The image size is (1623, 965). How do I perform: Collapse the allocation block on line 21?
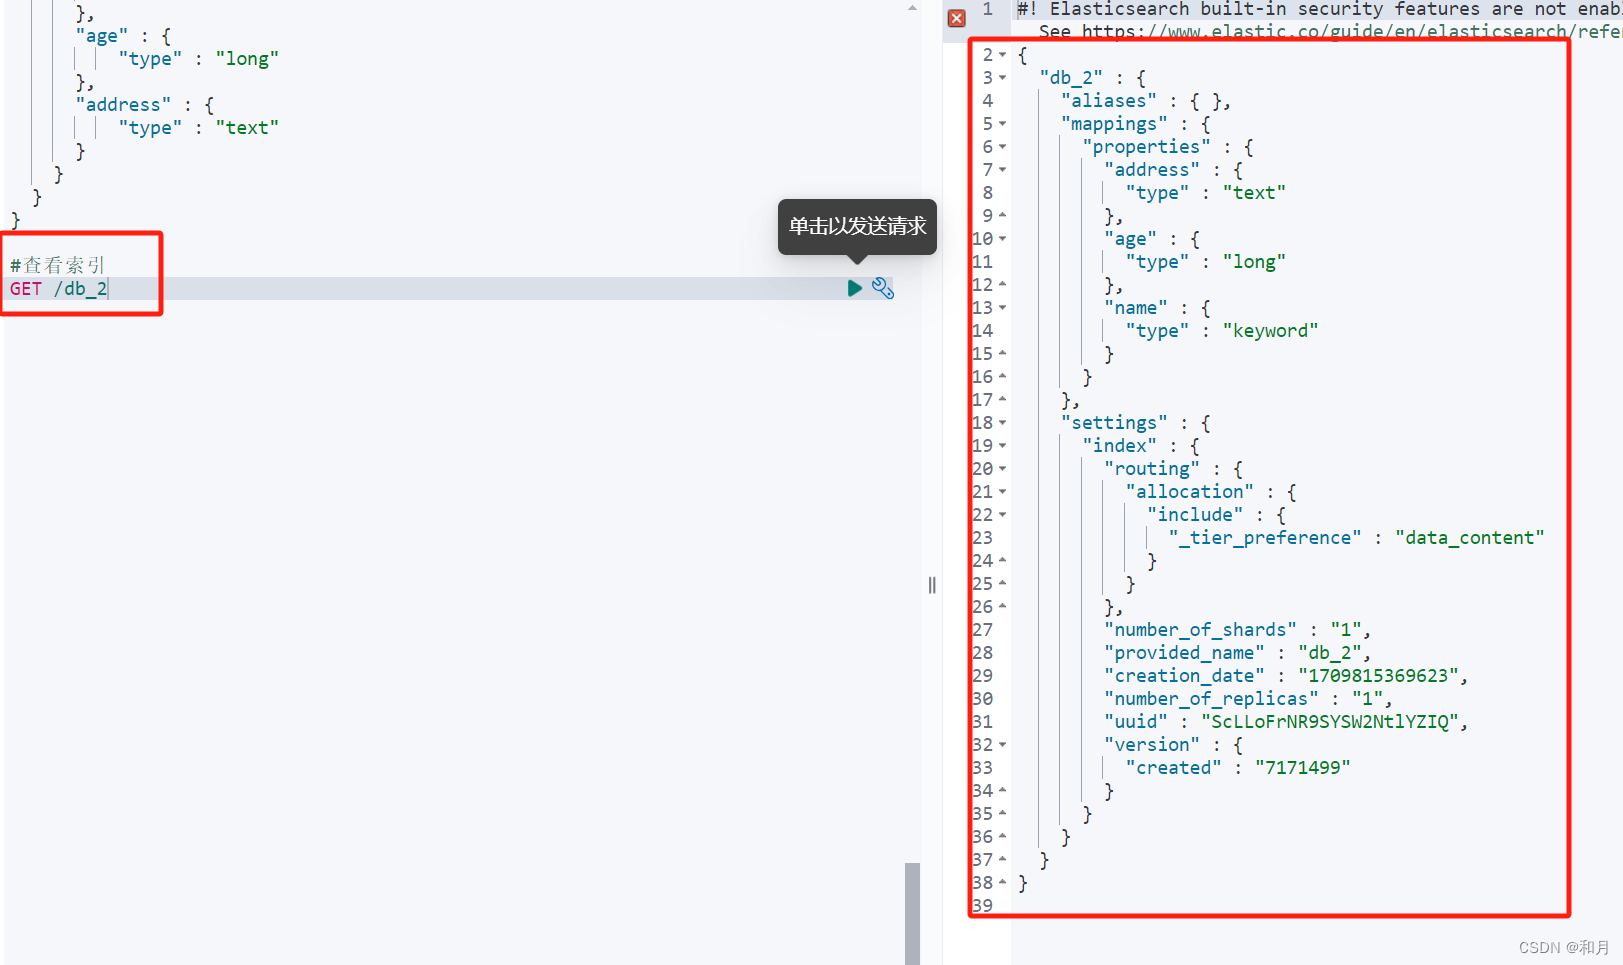click(1000, 491)
